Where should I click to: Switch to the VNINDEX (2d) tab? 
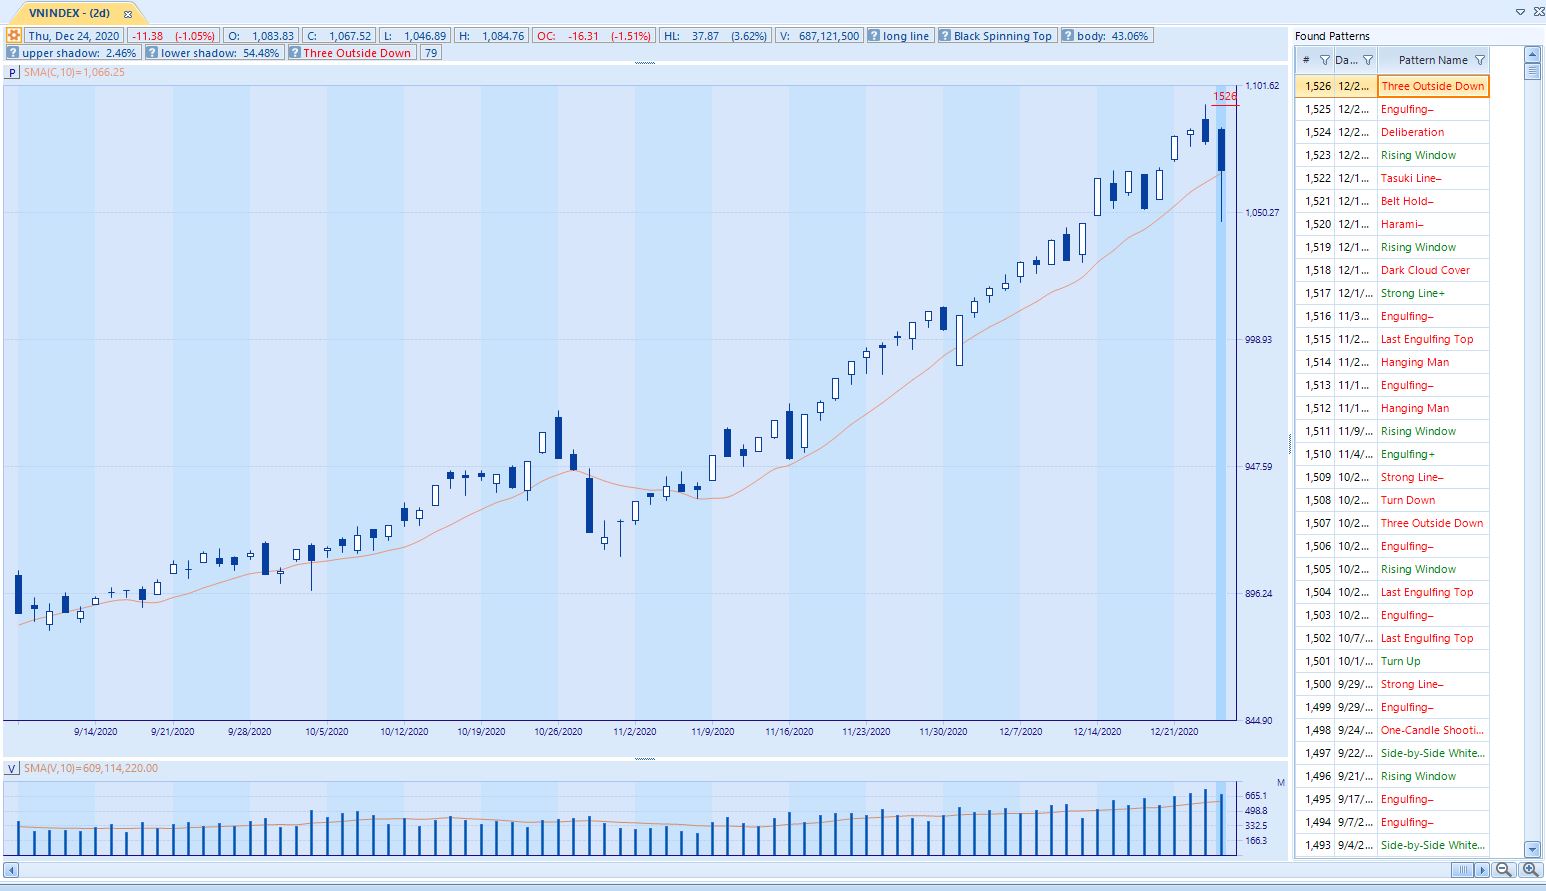[x=70, y=13]
